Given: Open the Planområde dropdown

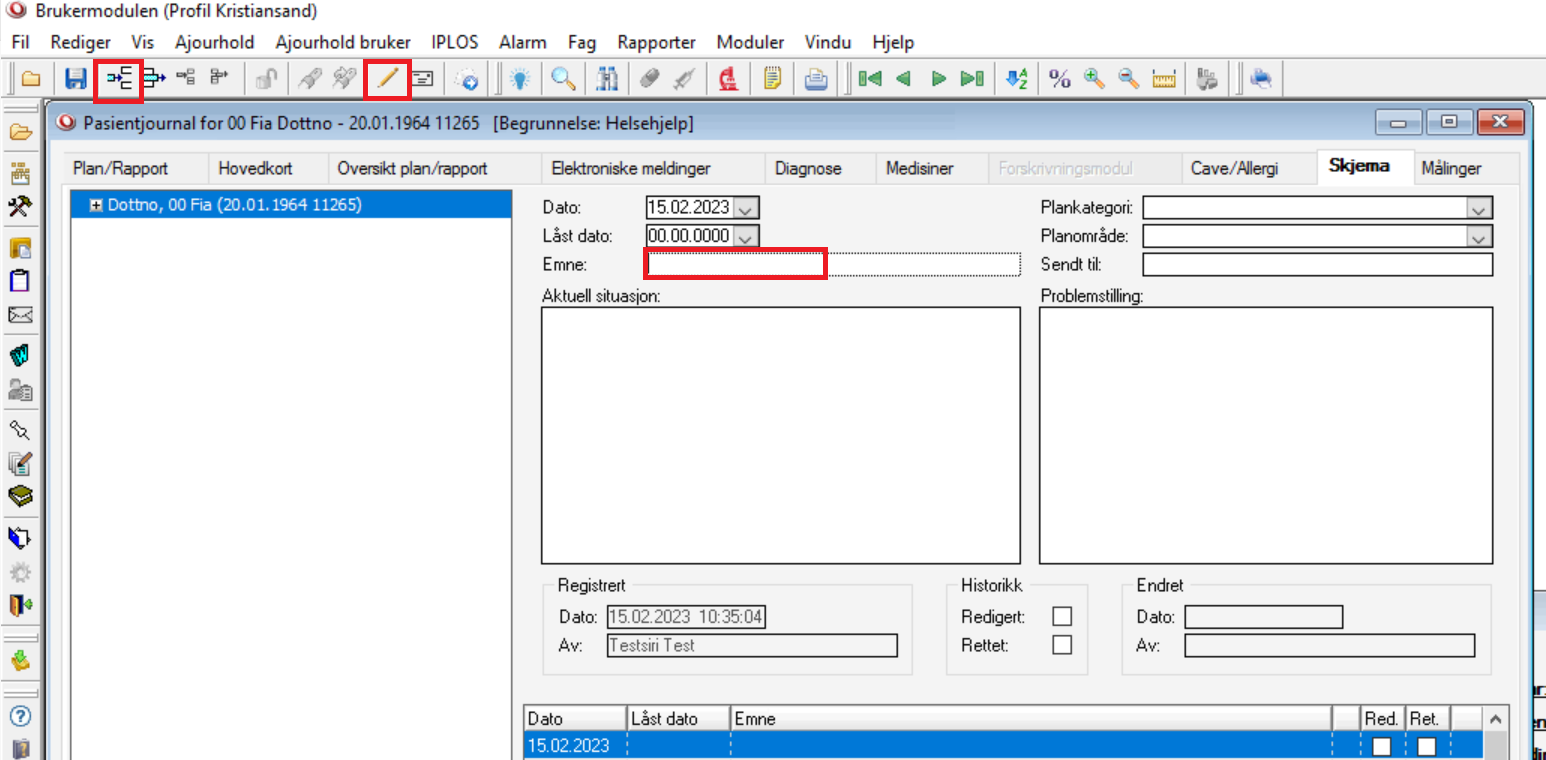Looking at the screenshot, I should [1480, 237].
